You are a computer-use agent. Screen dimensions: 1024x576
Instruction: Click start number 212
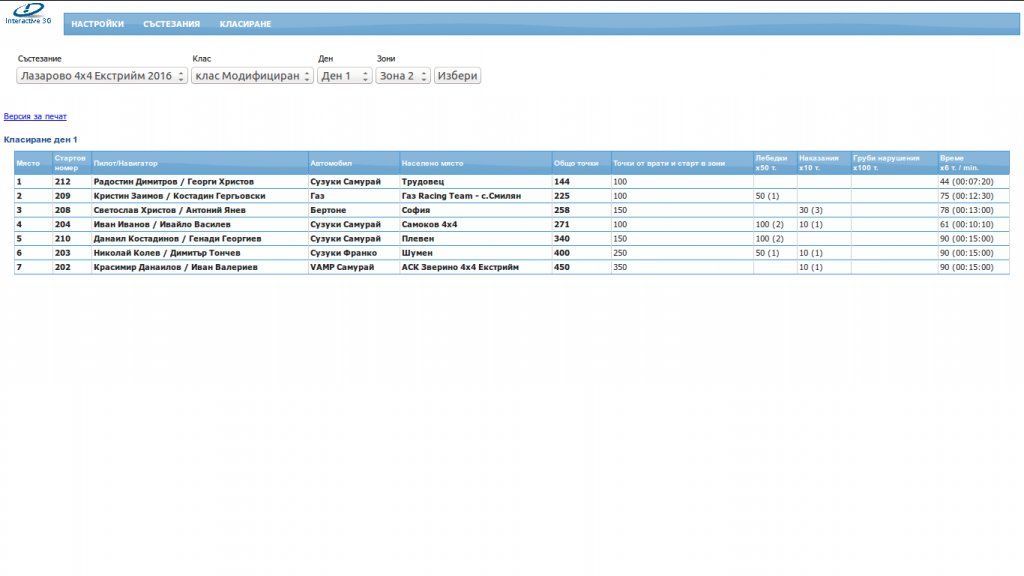point(63,182)
